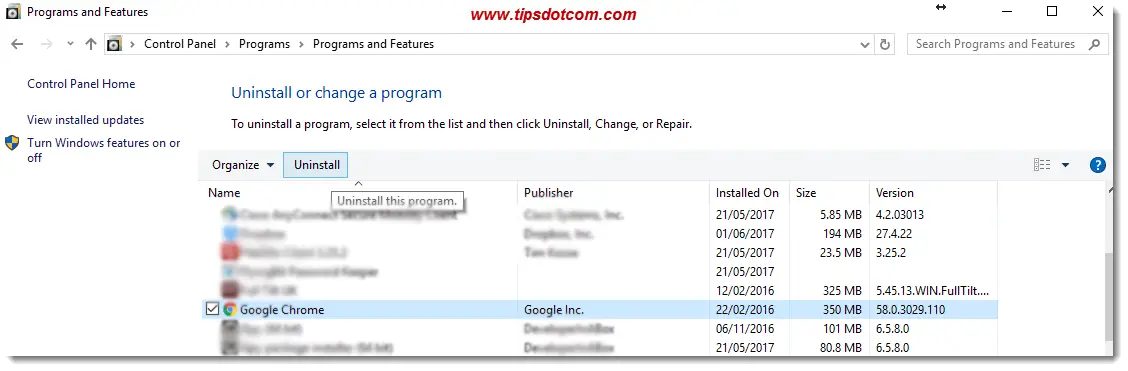Expand chevron after Control Panel breadcrumb
Image resolution: width=1128 pixels, height=371 pixels.
227,44
